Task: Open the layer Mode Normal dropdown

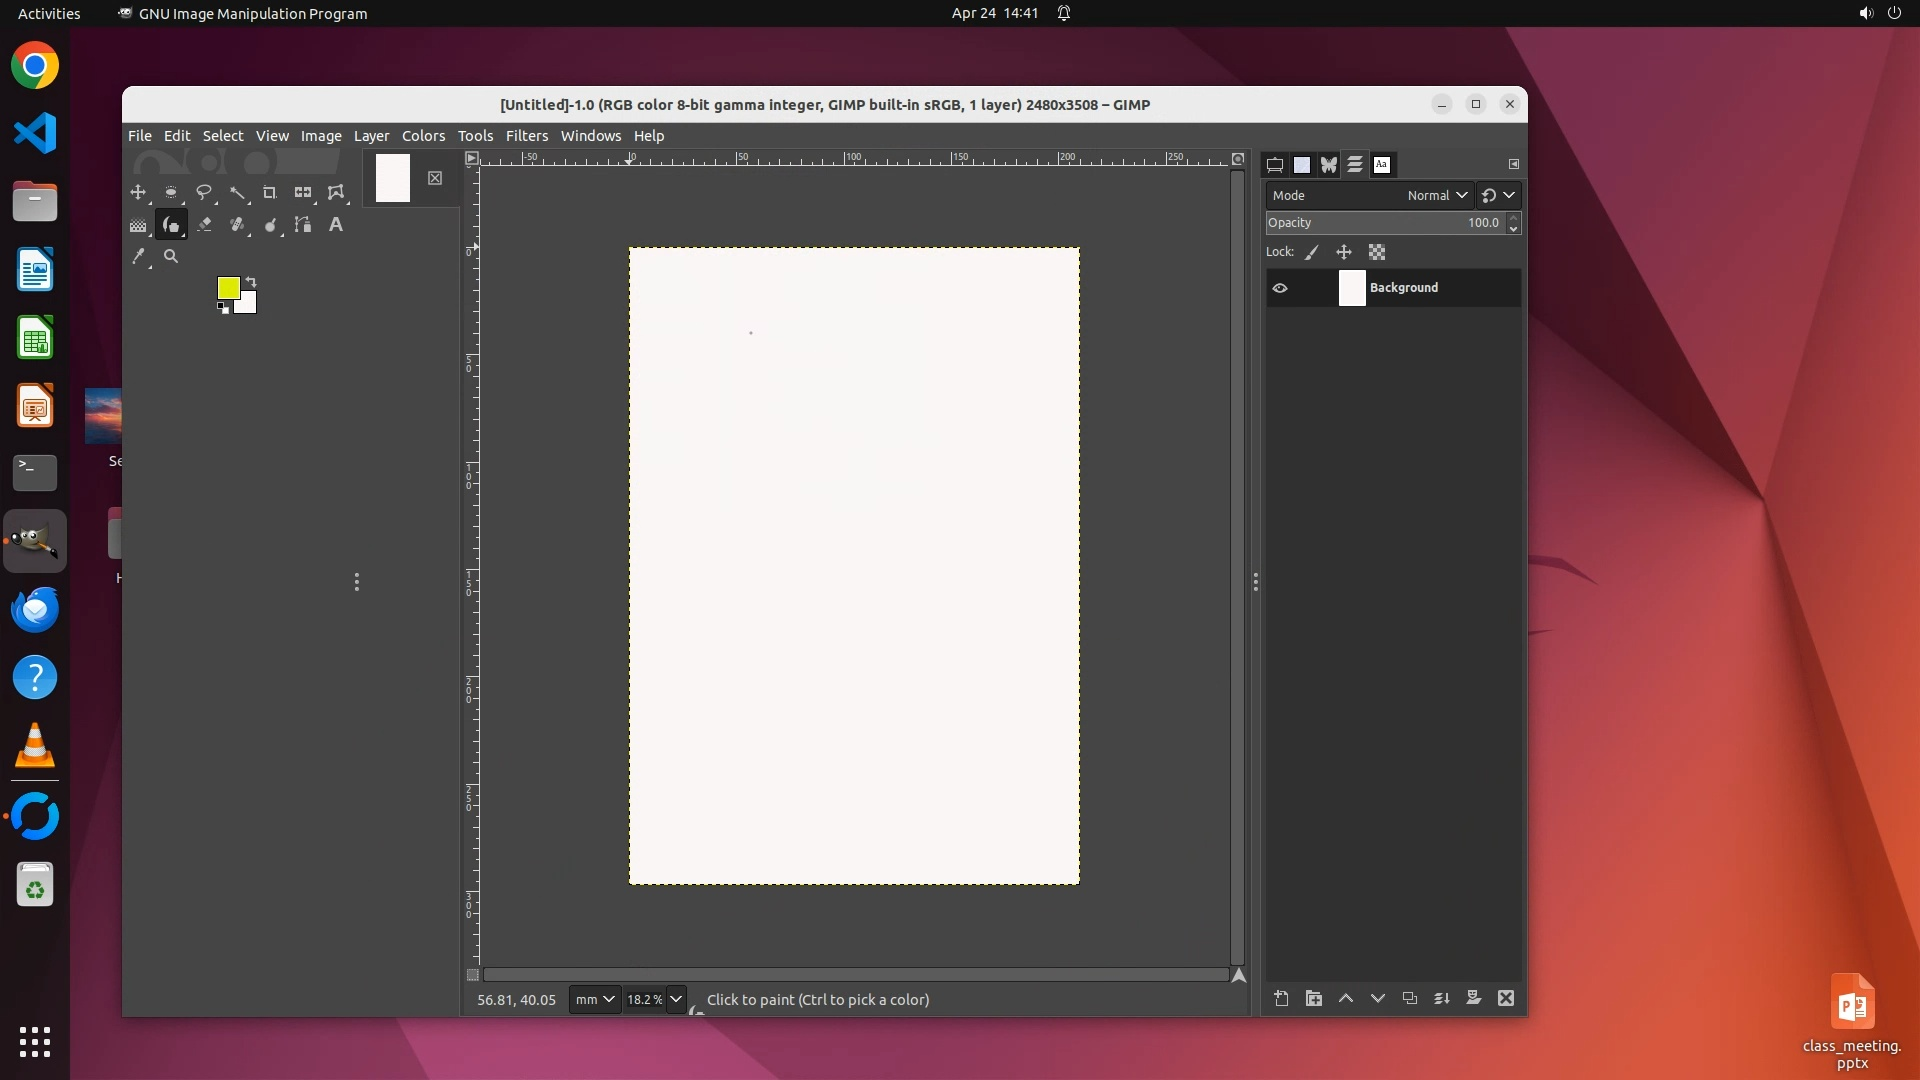Action: 1436,195
